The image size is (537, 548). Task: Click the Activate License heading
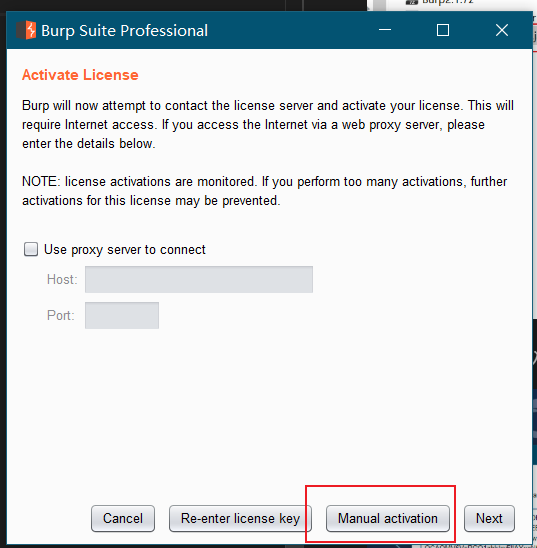point(80,75)
